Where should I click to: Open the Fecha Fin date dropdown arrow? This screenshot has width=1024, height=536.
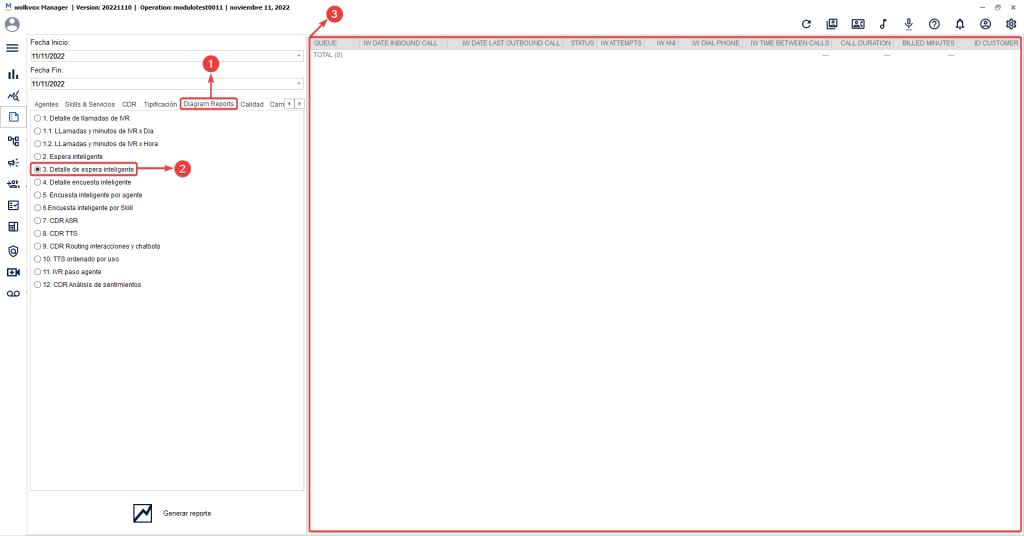click(299, 84)
